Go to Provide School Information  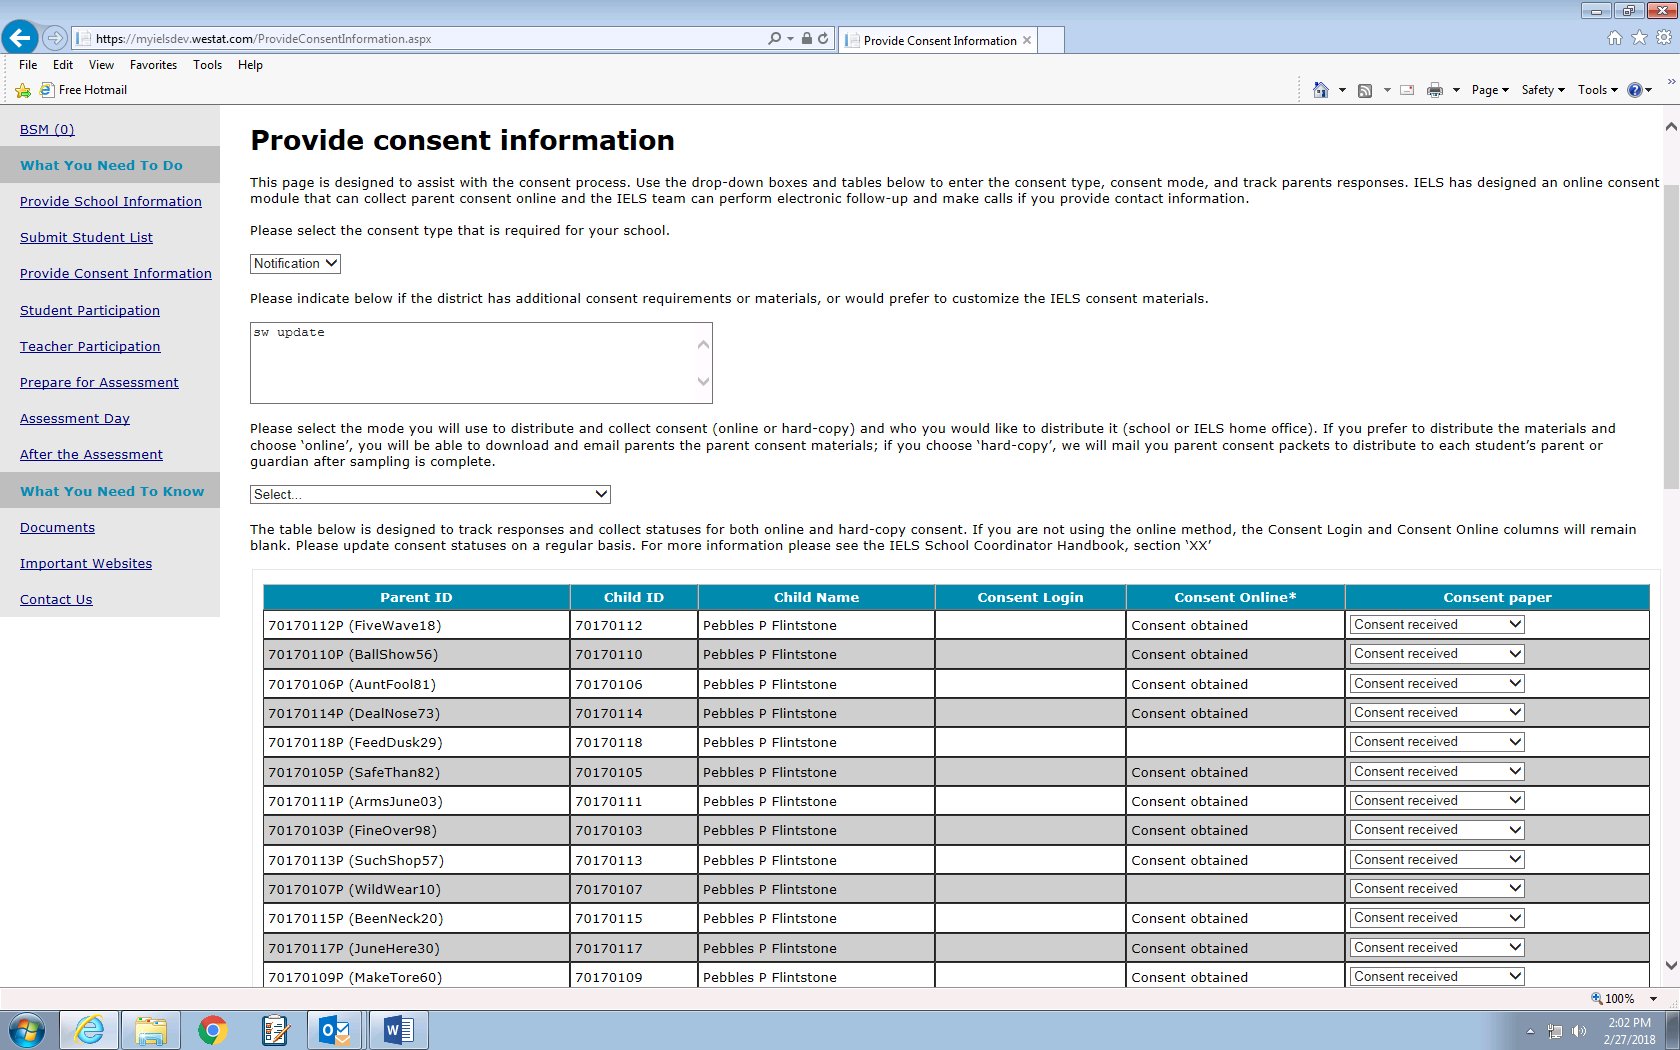pyautogui.click(x=111, y=202)
